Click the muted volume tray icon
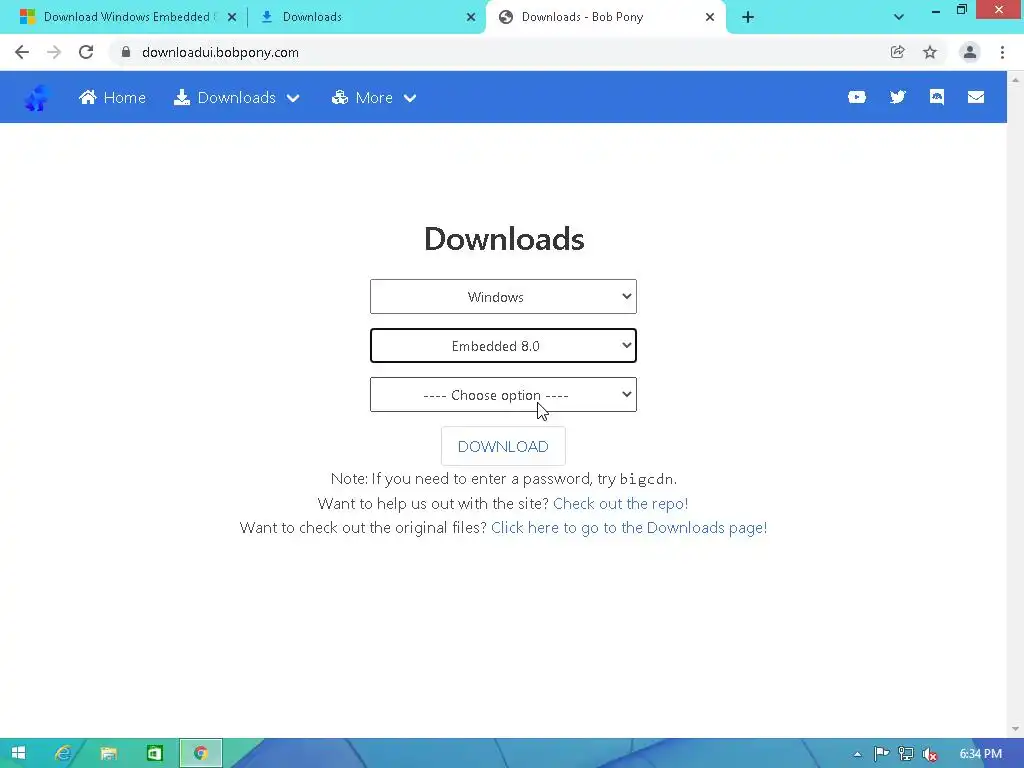Image resolution: width=1024 pixels, height=768 pixels. coord(929,754)
